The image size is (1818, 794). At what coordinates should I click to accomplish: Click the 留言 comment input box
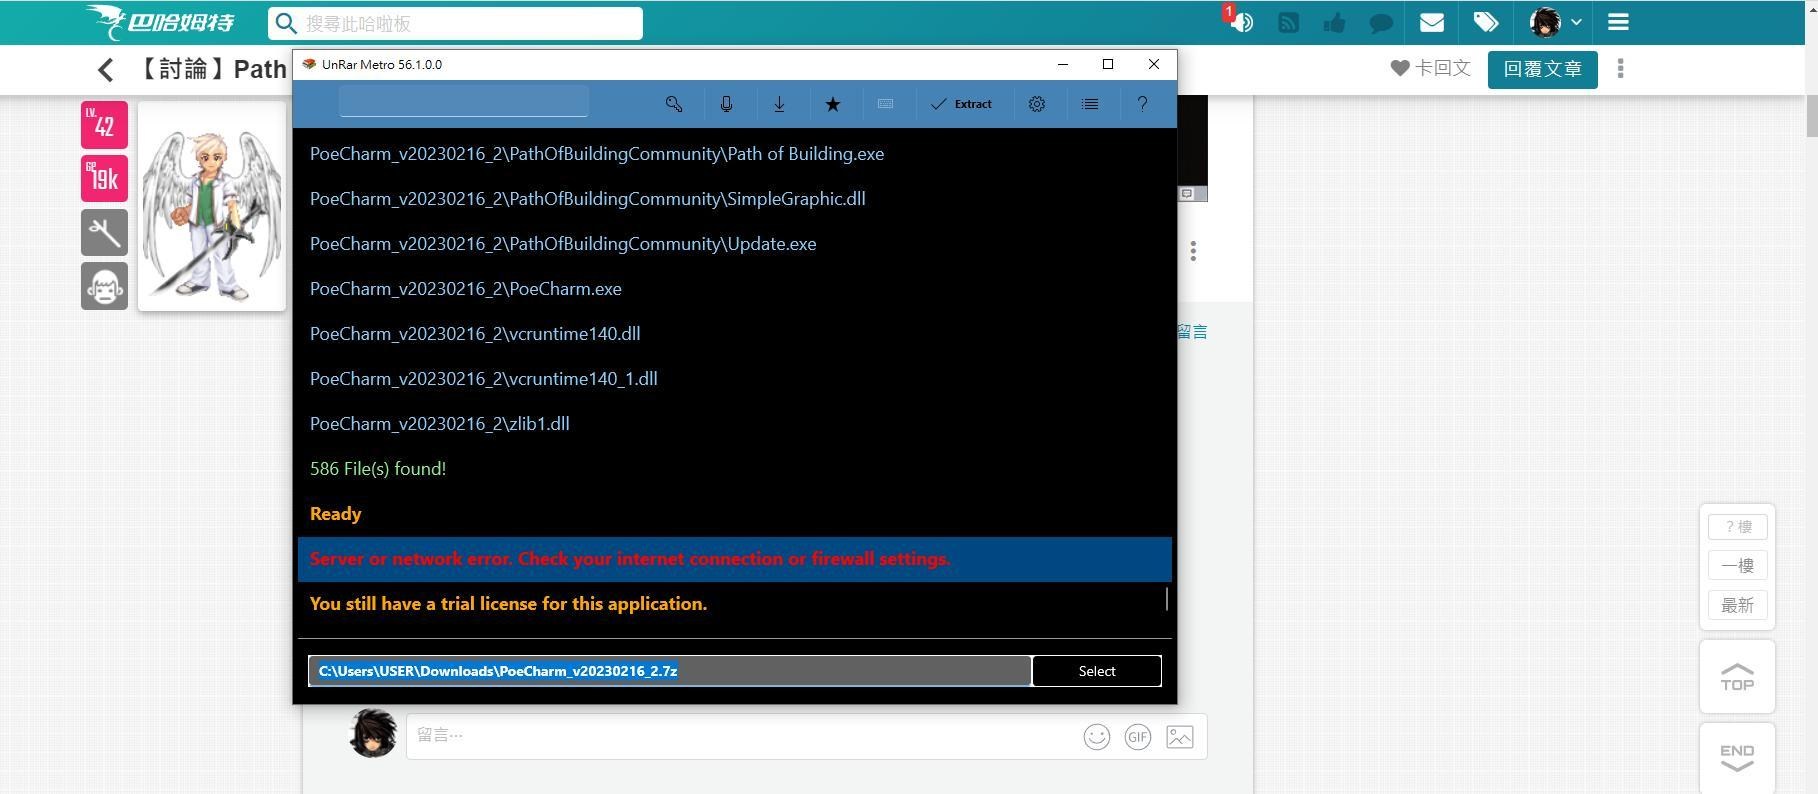coord(740,736)
